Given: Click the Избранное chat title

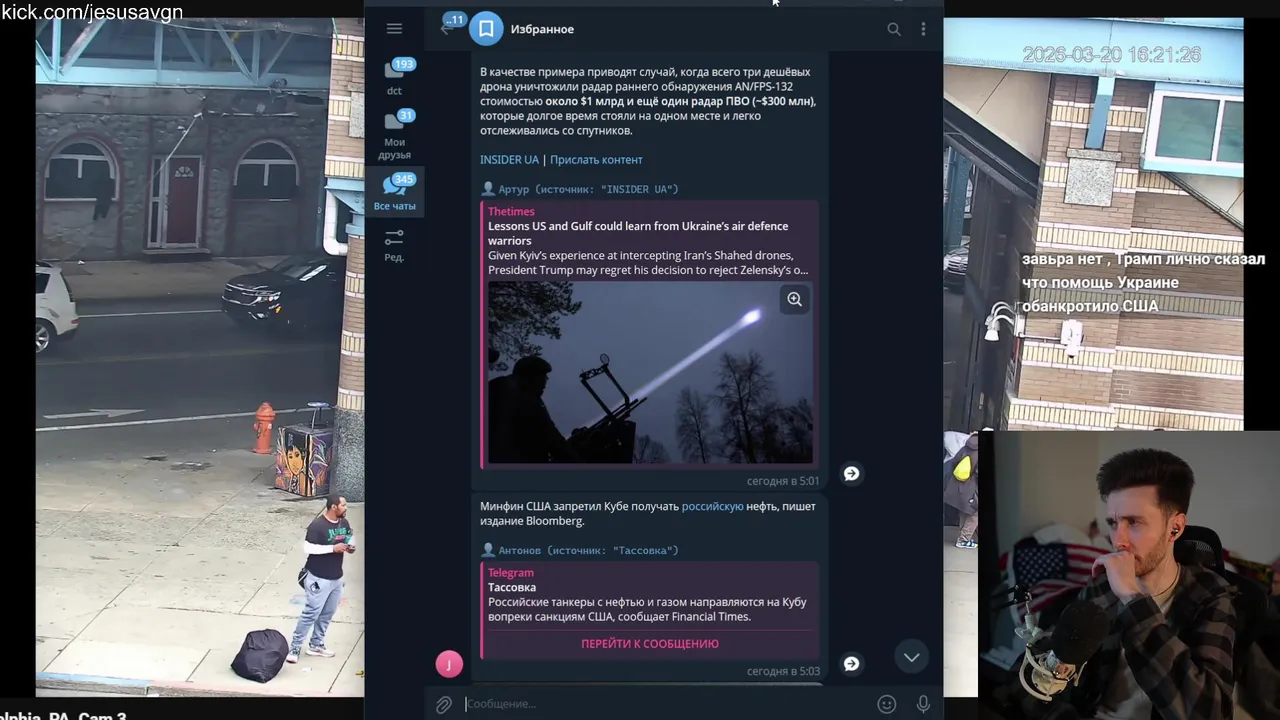Looking at the screenshot, I should tap(542, 29).
